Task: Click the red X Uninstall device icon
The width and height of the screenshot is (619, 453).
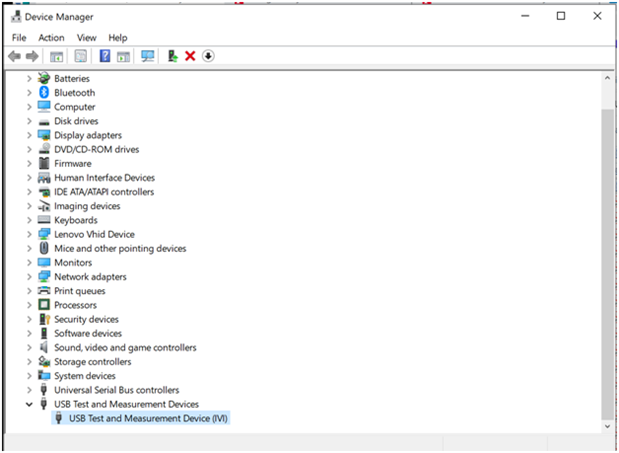Action: tap(190, 56)
